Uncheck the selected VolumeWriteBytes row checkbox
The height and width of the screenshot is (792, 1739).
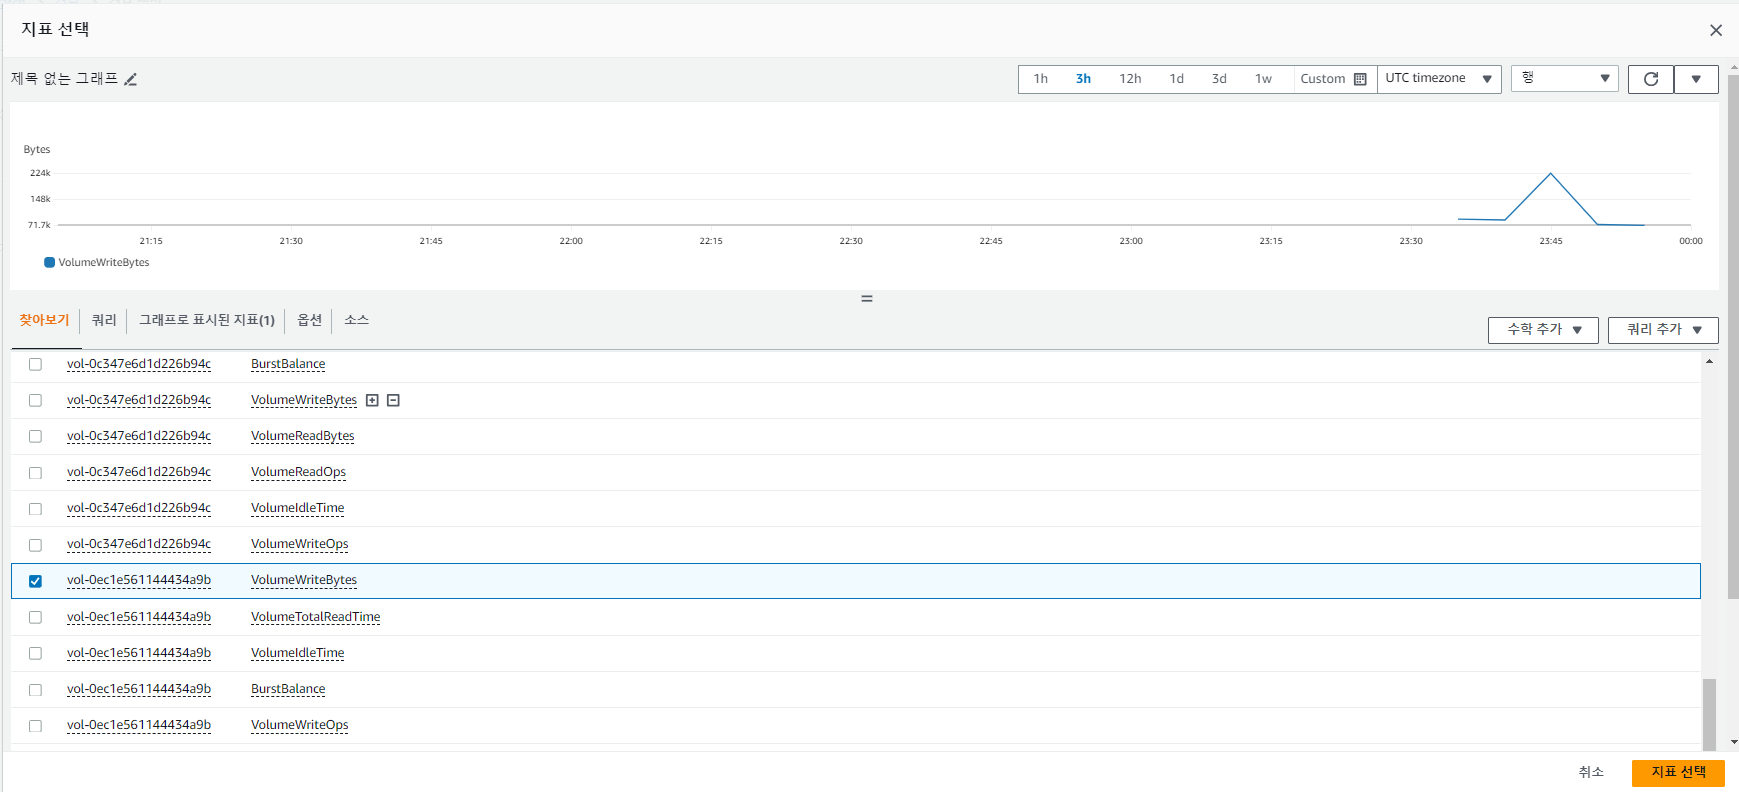[35, 581]
